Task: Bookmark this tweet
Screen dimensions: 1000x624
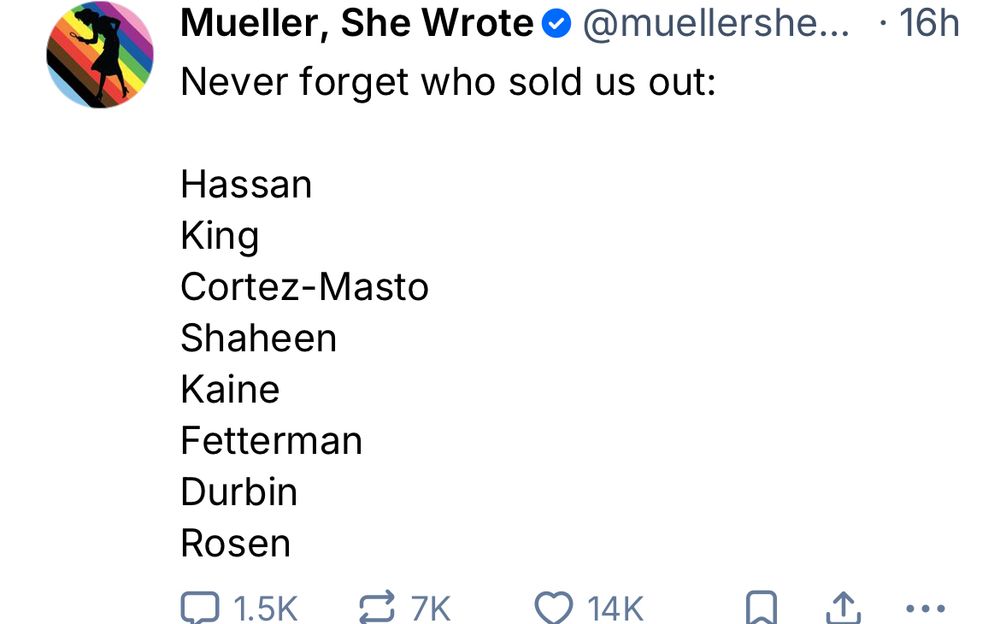Action: 762,606
